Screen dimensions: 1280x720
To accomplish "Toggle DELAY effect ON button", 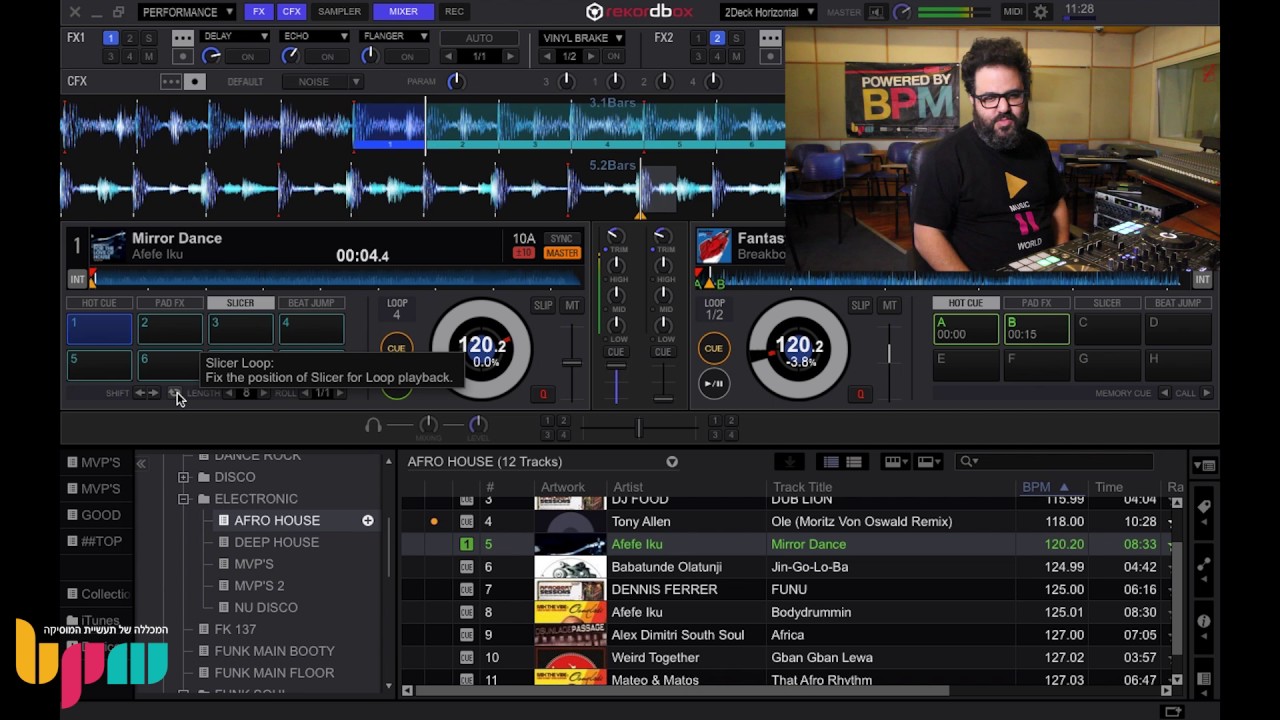I will pyautogui.click(x=247, y=57).
